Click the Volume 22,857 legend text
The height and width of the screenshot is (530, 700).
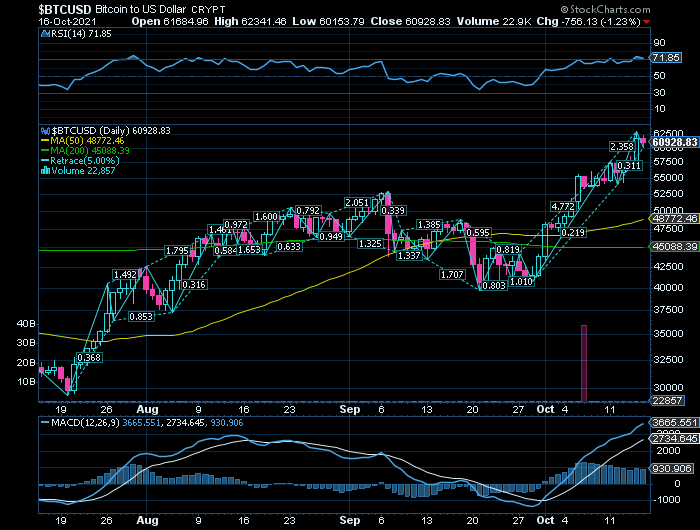[83, 171]
